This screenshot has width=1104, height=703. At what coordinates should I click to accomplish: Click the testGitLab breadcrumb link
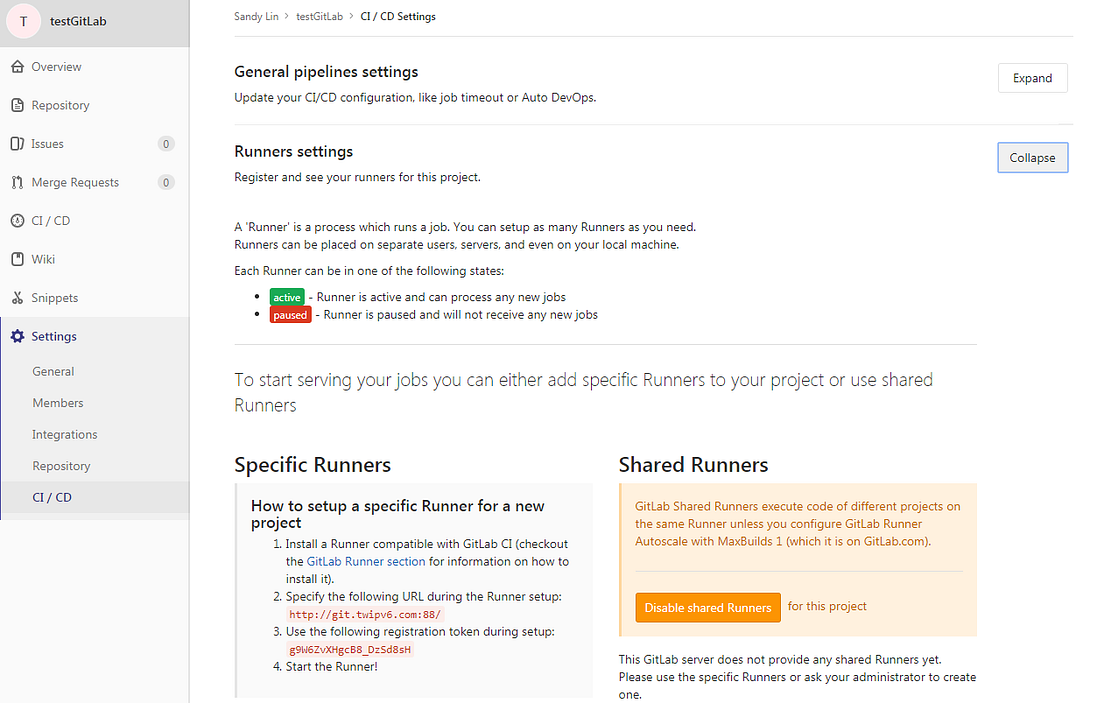pyautogui.click(x=320, y=16)
